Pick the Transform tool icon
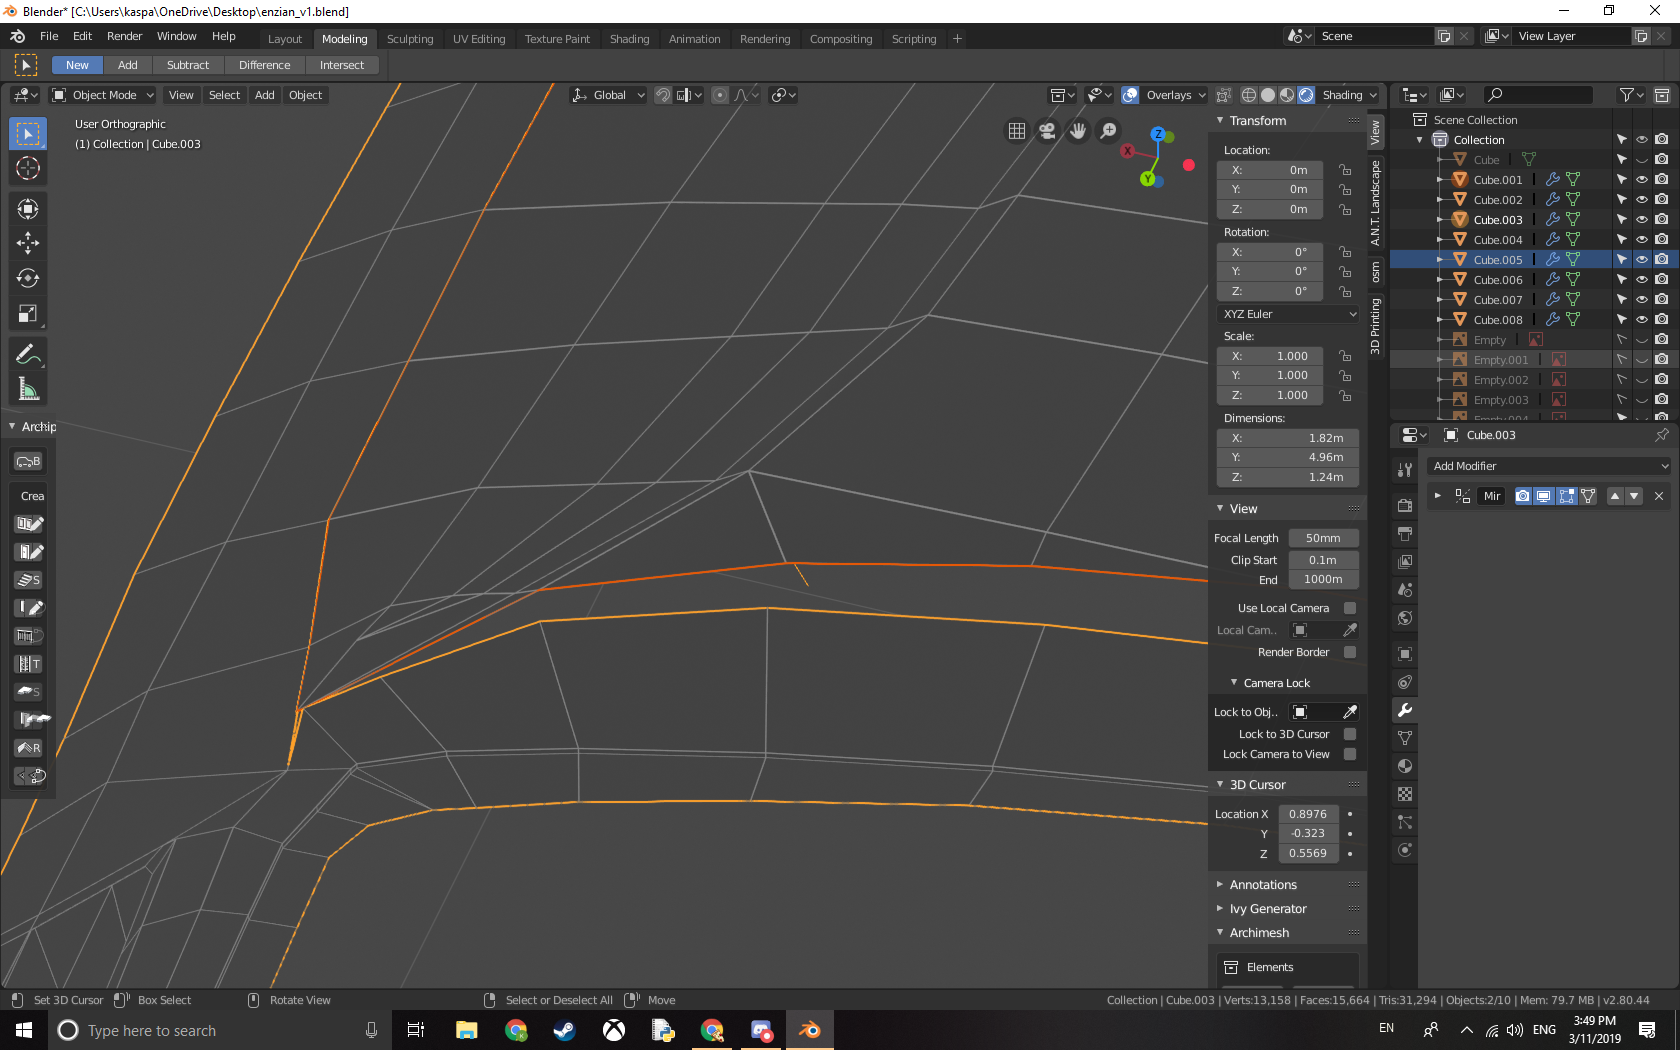Viewport: 1680px width, 1050px height. 28,208
